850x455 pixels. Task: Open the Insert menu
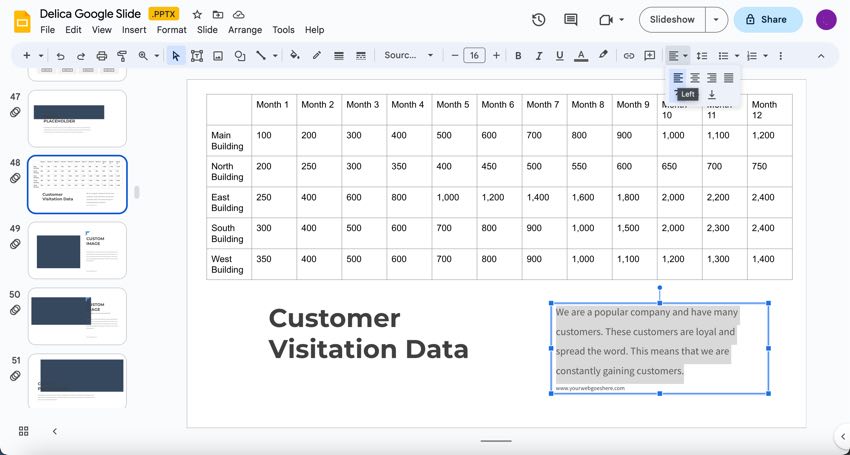134,30
